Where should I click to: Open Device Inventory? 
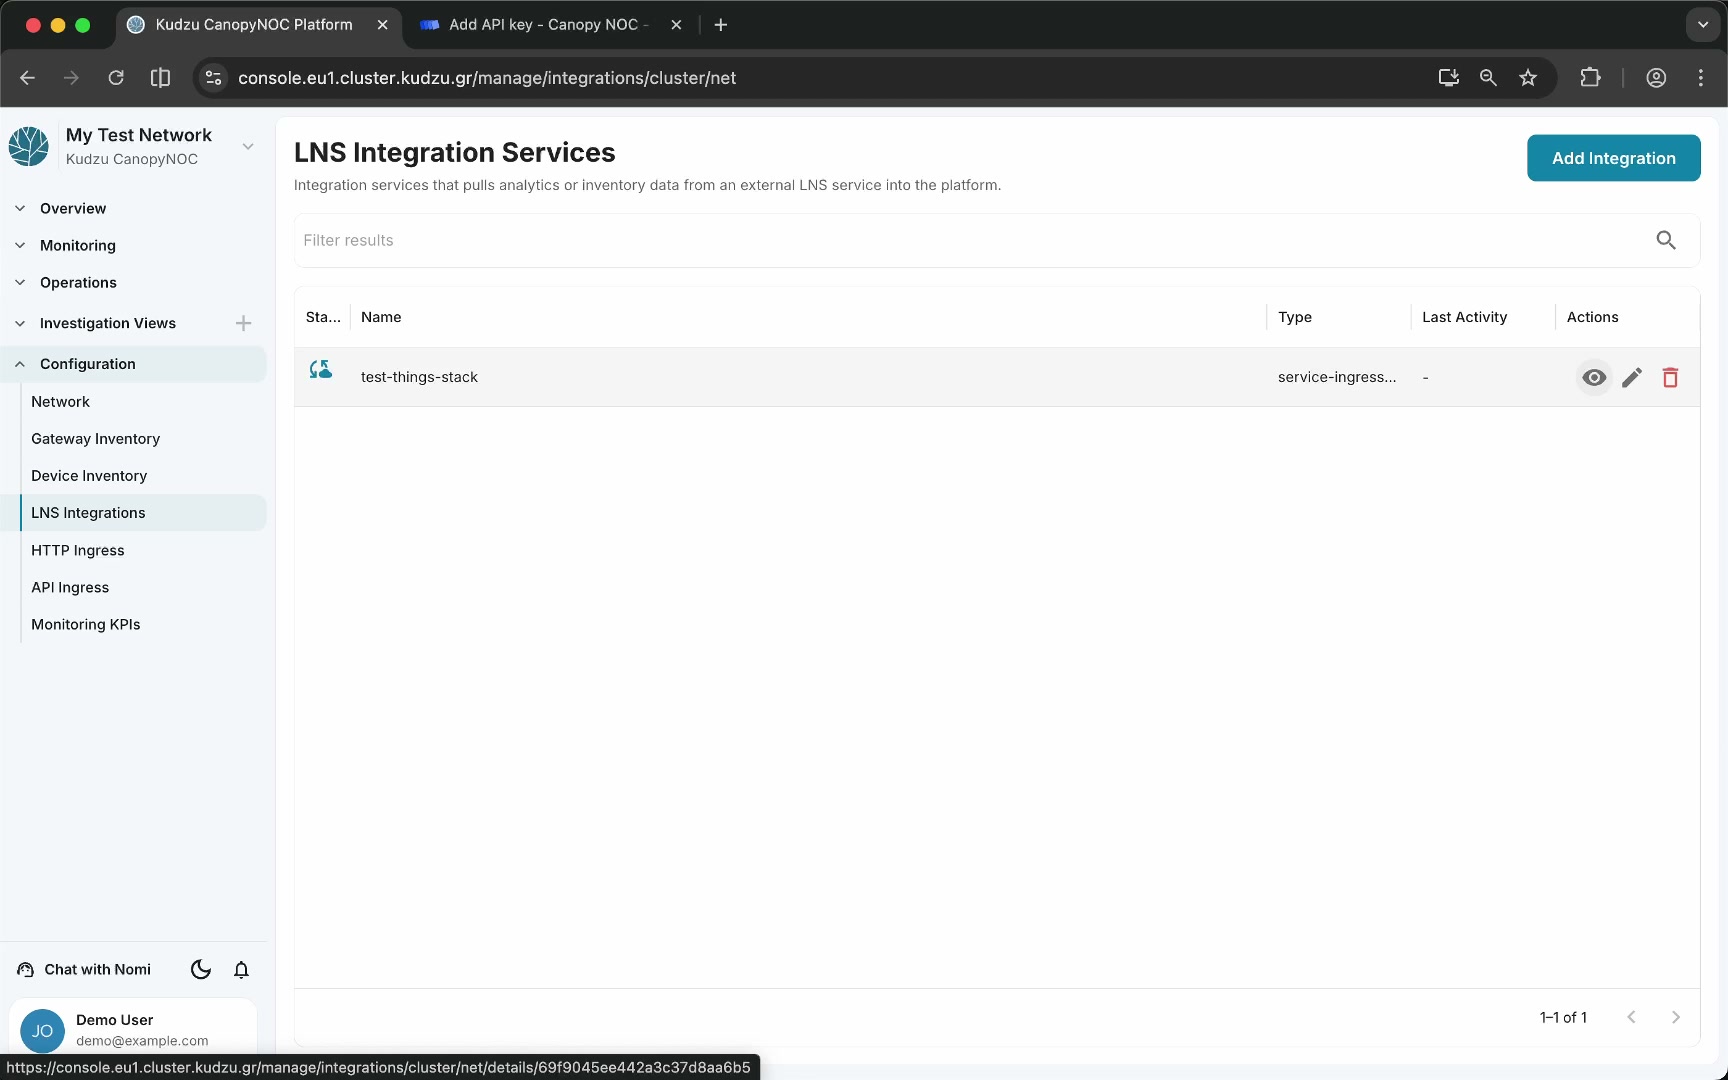89,475
